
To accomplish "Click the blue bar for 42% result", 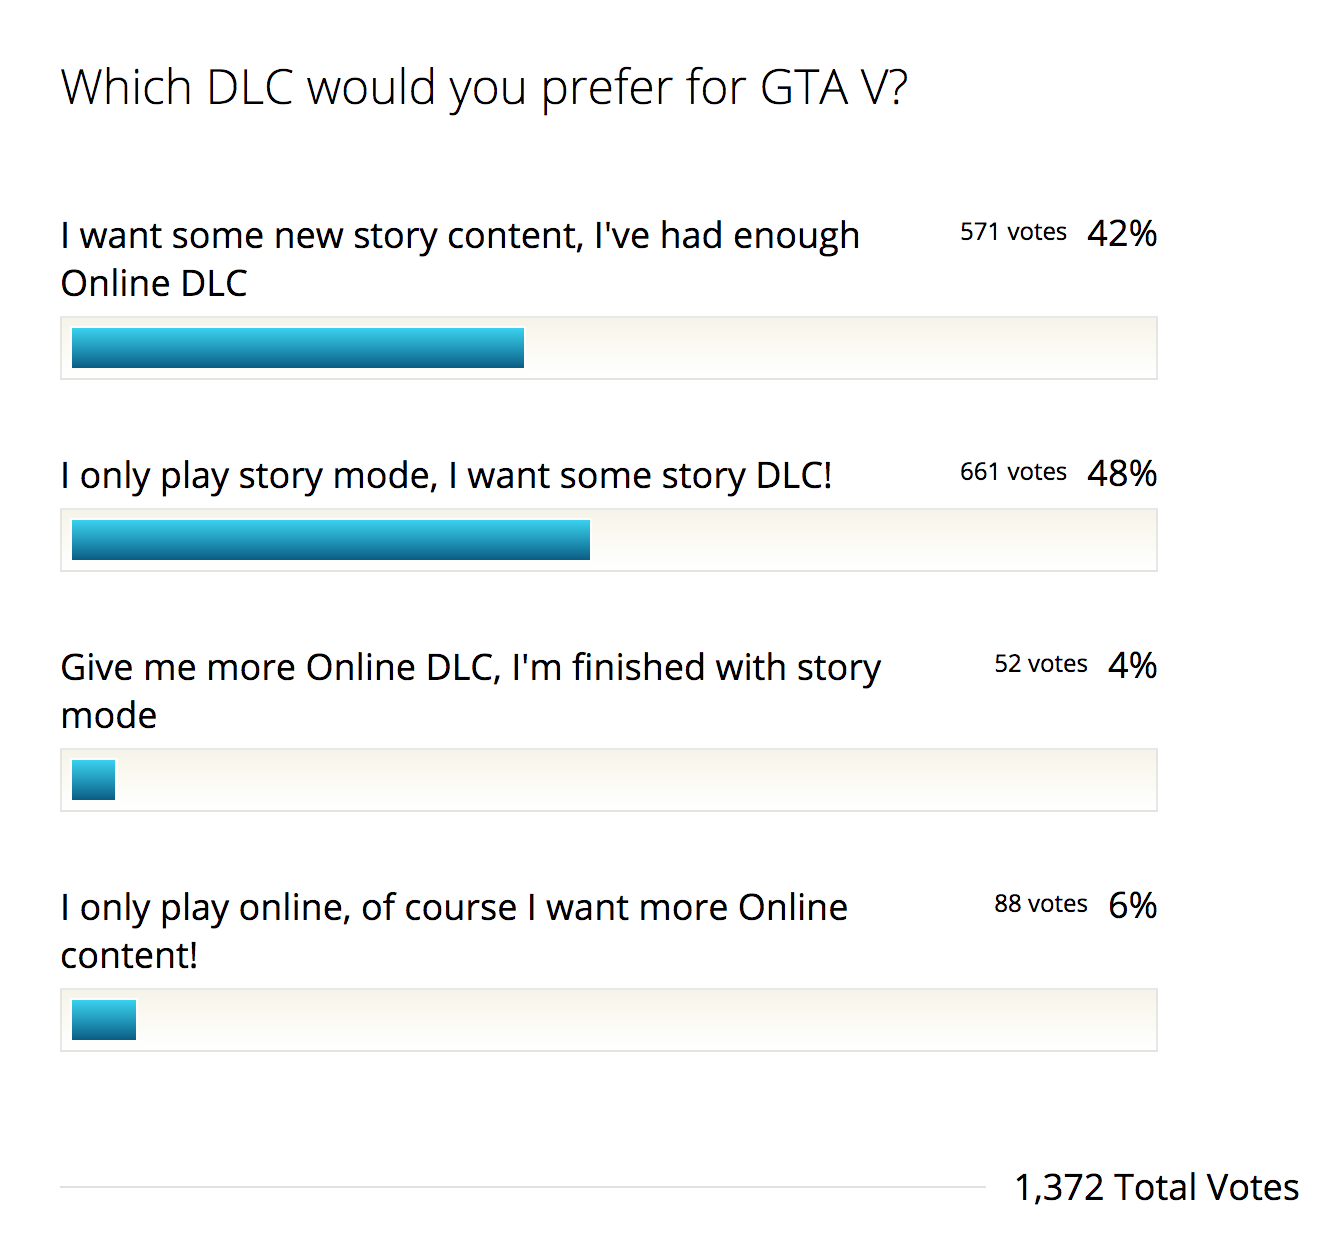I will pos(298,348).
